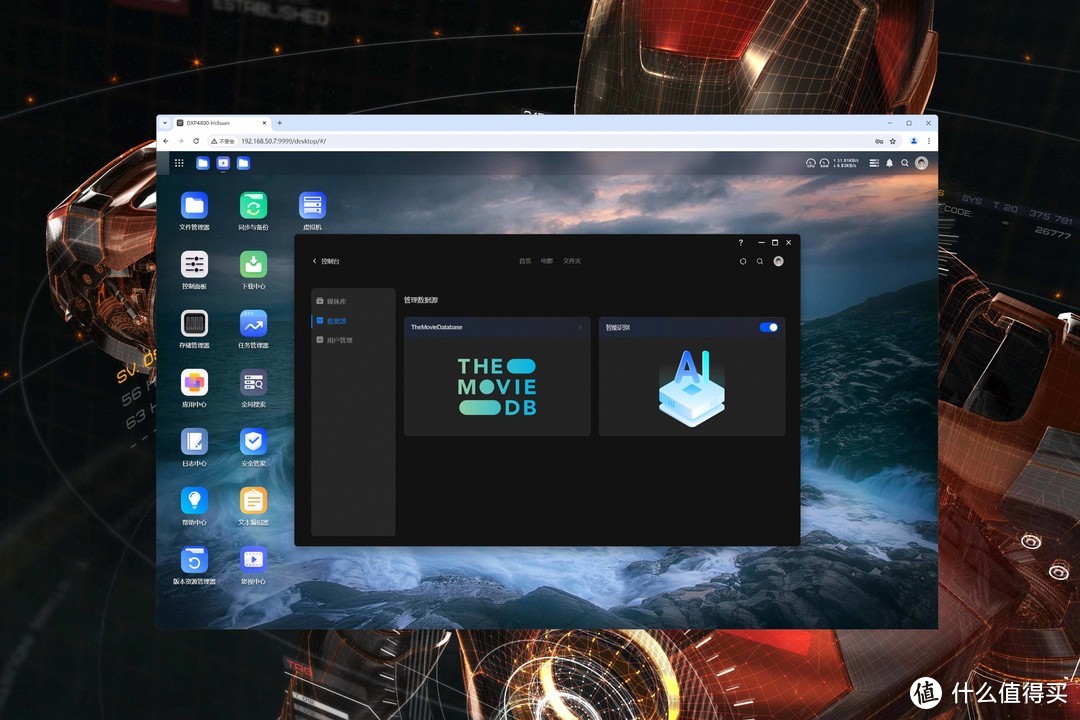1080x720 pixels.
Task: Select the 智能识别 label text
Action: (618, 327)
